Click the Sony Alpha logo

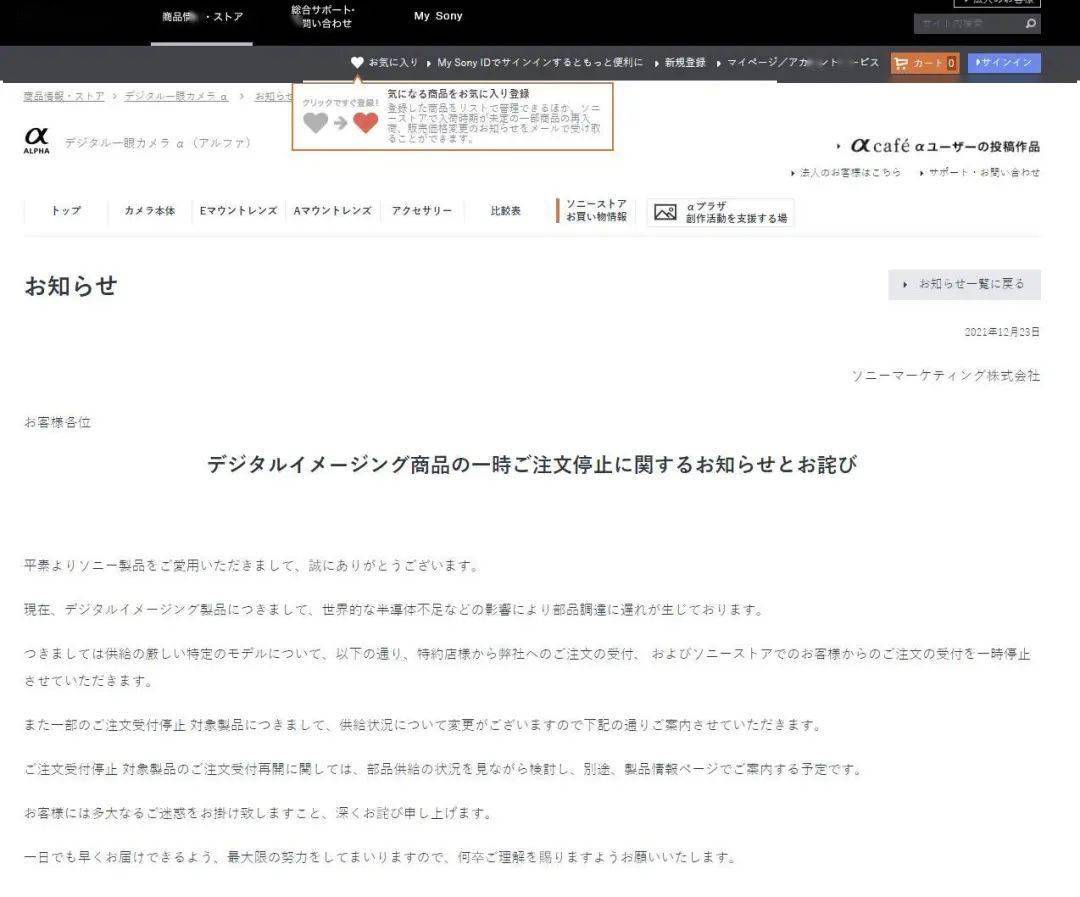(x=37, y=141)
